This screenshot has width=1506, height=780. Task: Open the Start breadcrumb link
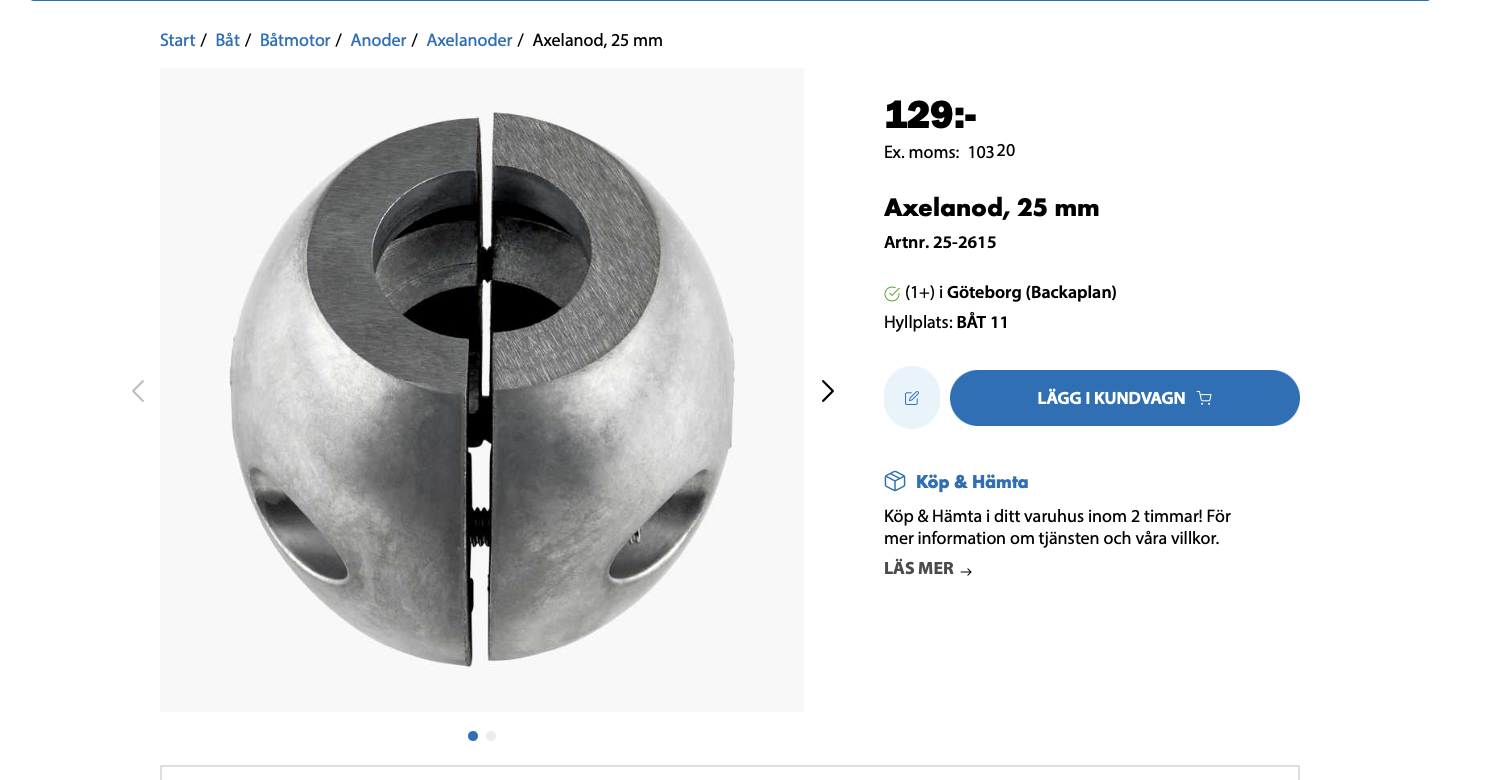[x=177, y=40]
